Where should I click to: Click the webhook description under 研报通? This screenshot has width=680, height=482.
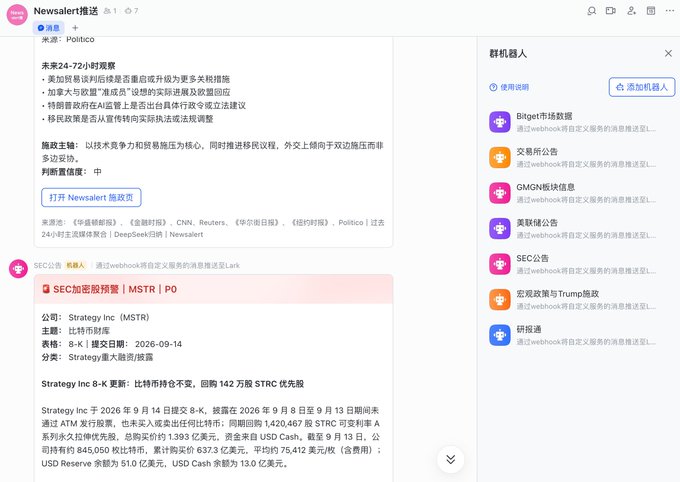coord(586,342)
